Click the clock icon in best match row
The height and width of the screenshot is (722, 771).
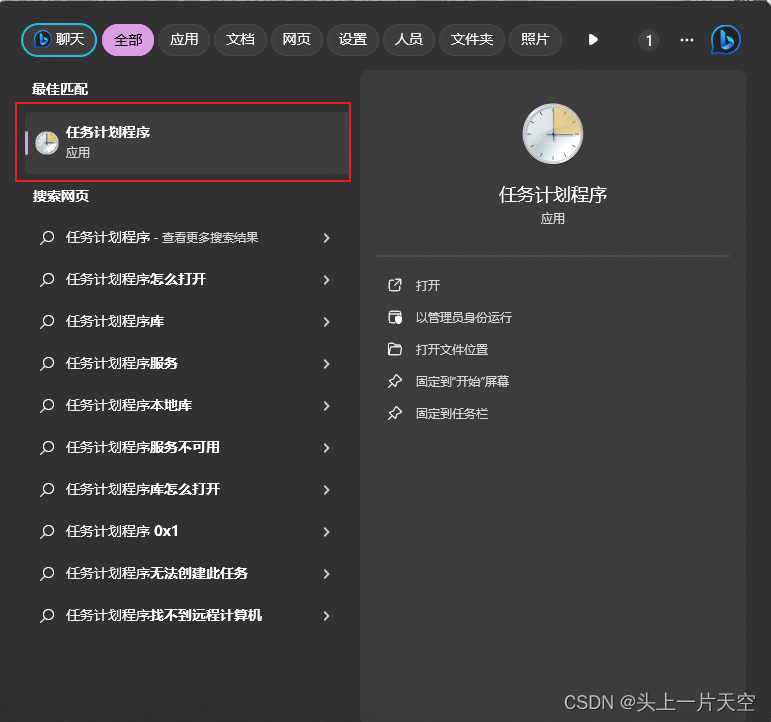47,143
